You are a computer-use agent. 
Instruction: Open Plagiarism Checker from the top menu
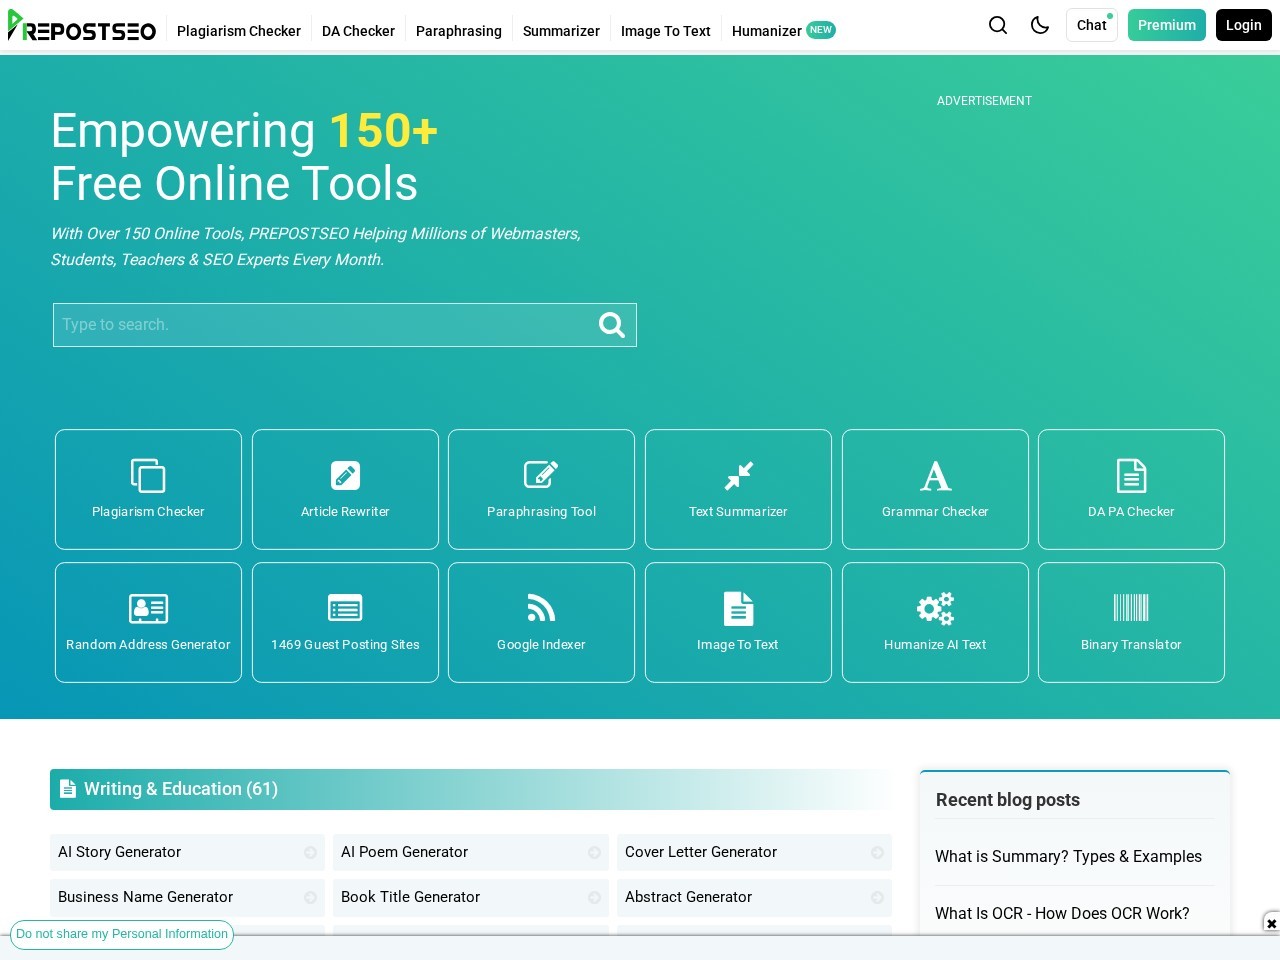click(239, 31)
